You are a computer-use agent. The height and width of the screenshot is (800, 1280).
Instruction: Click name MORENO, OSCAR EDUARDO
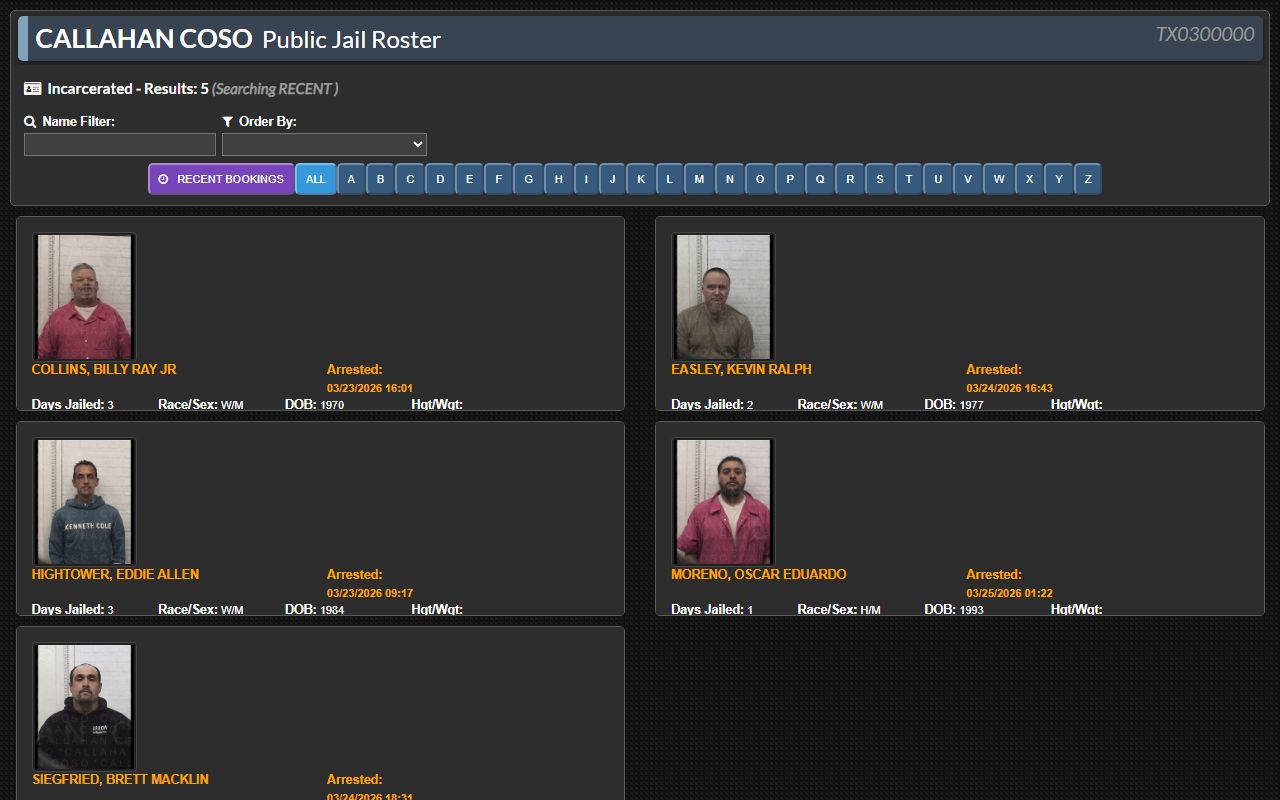(x=759, y=574)
